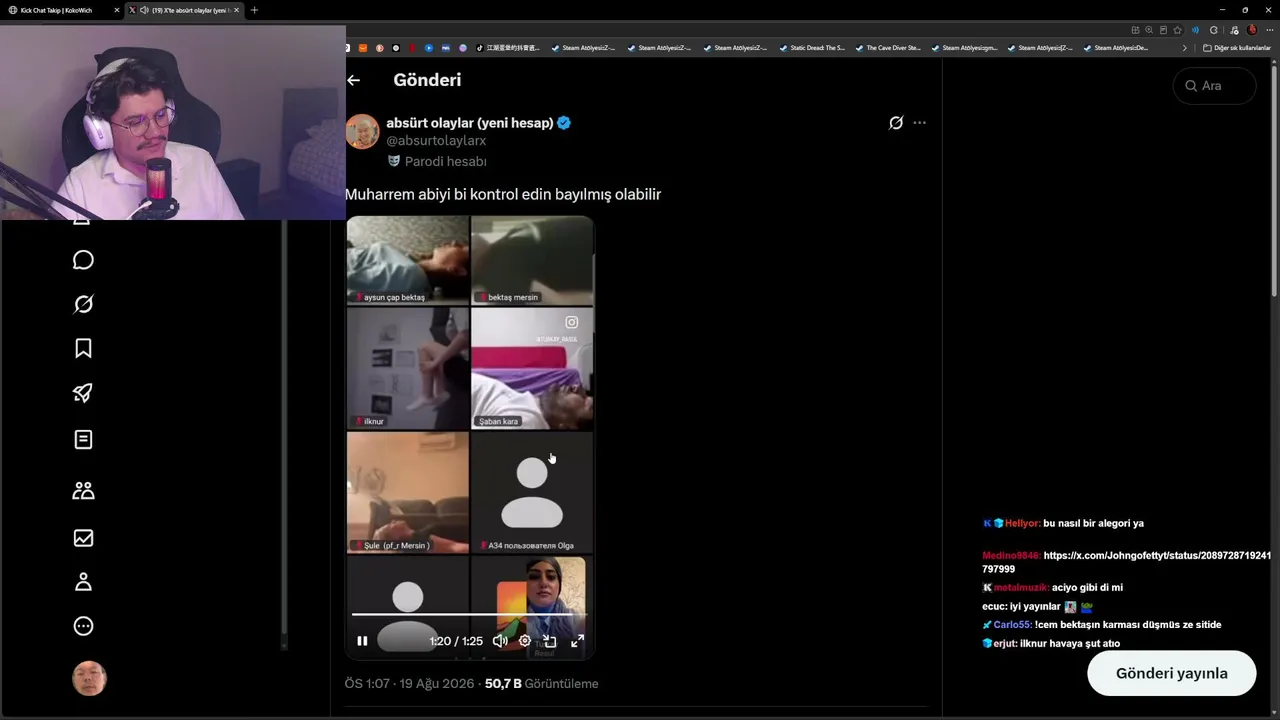
Task: Open the Diğer sık kullanılanlar folder
Action: 1236,48
